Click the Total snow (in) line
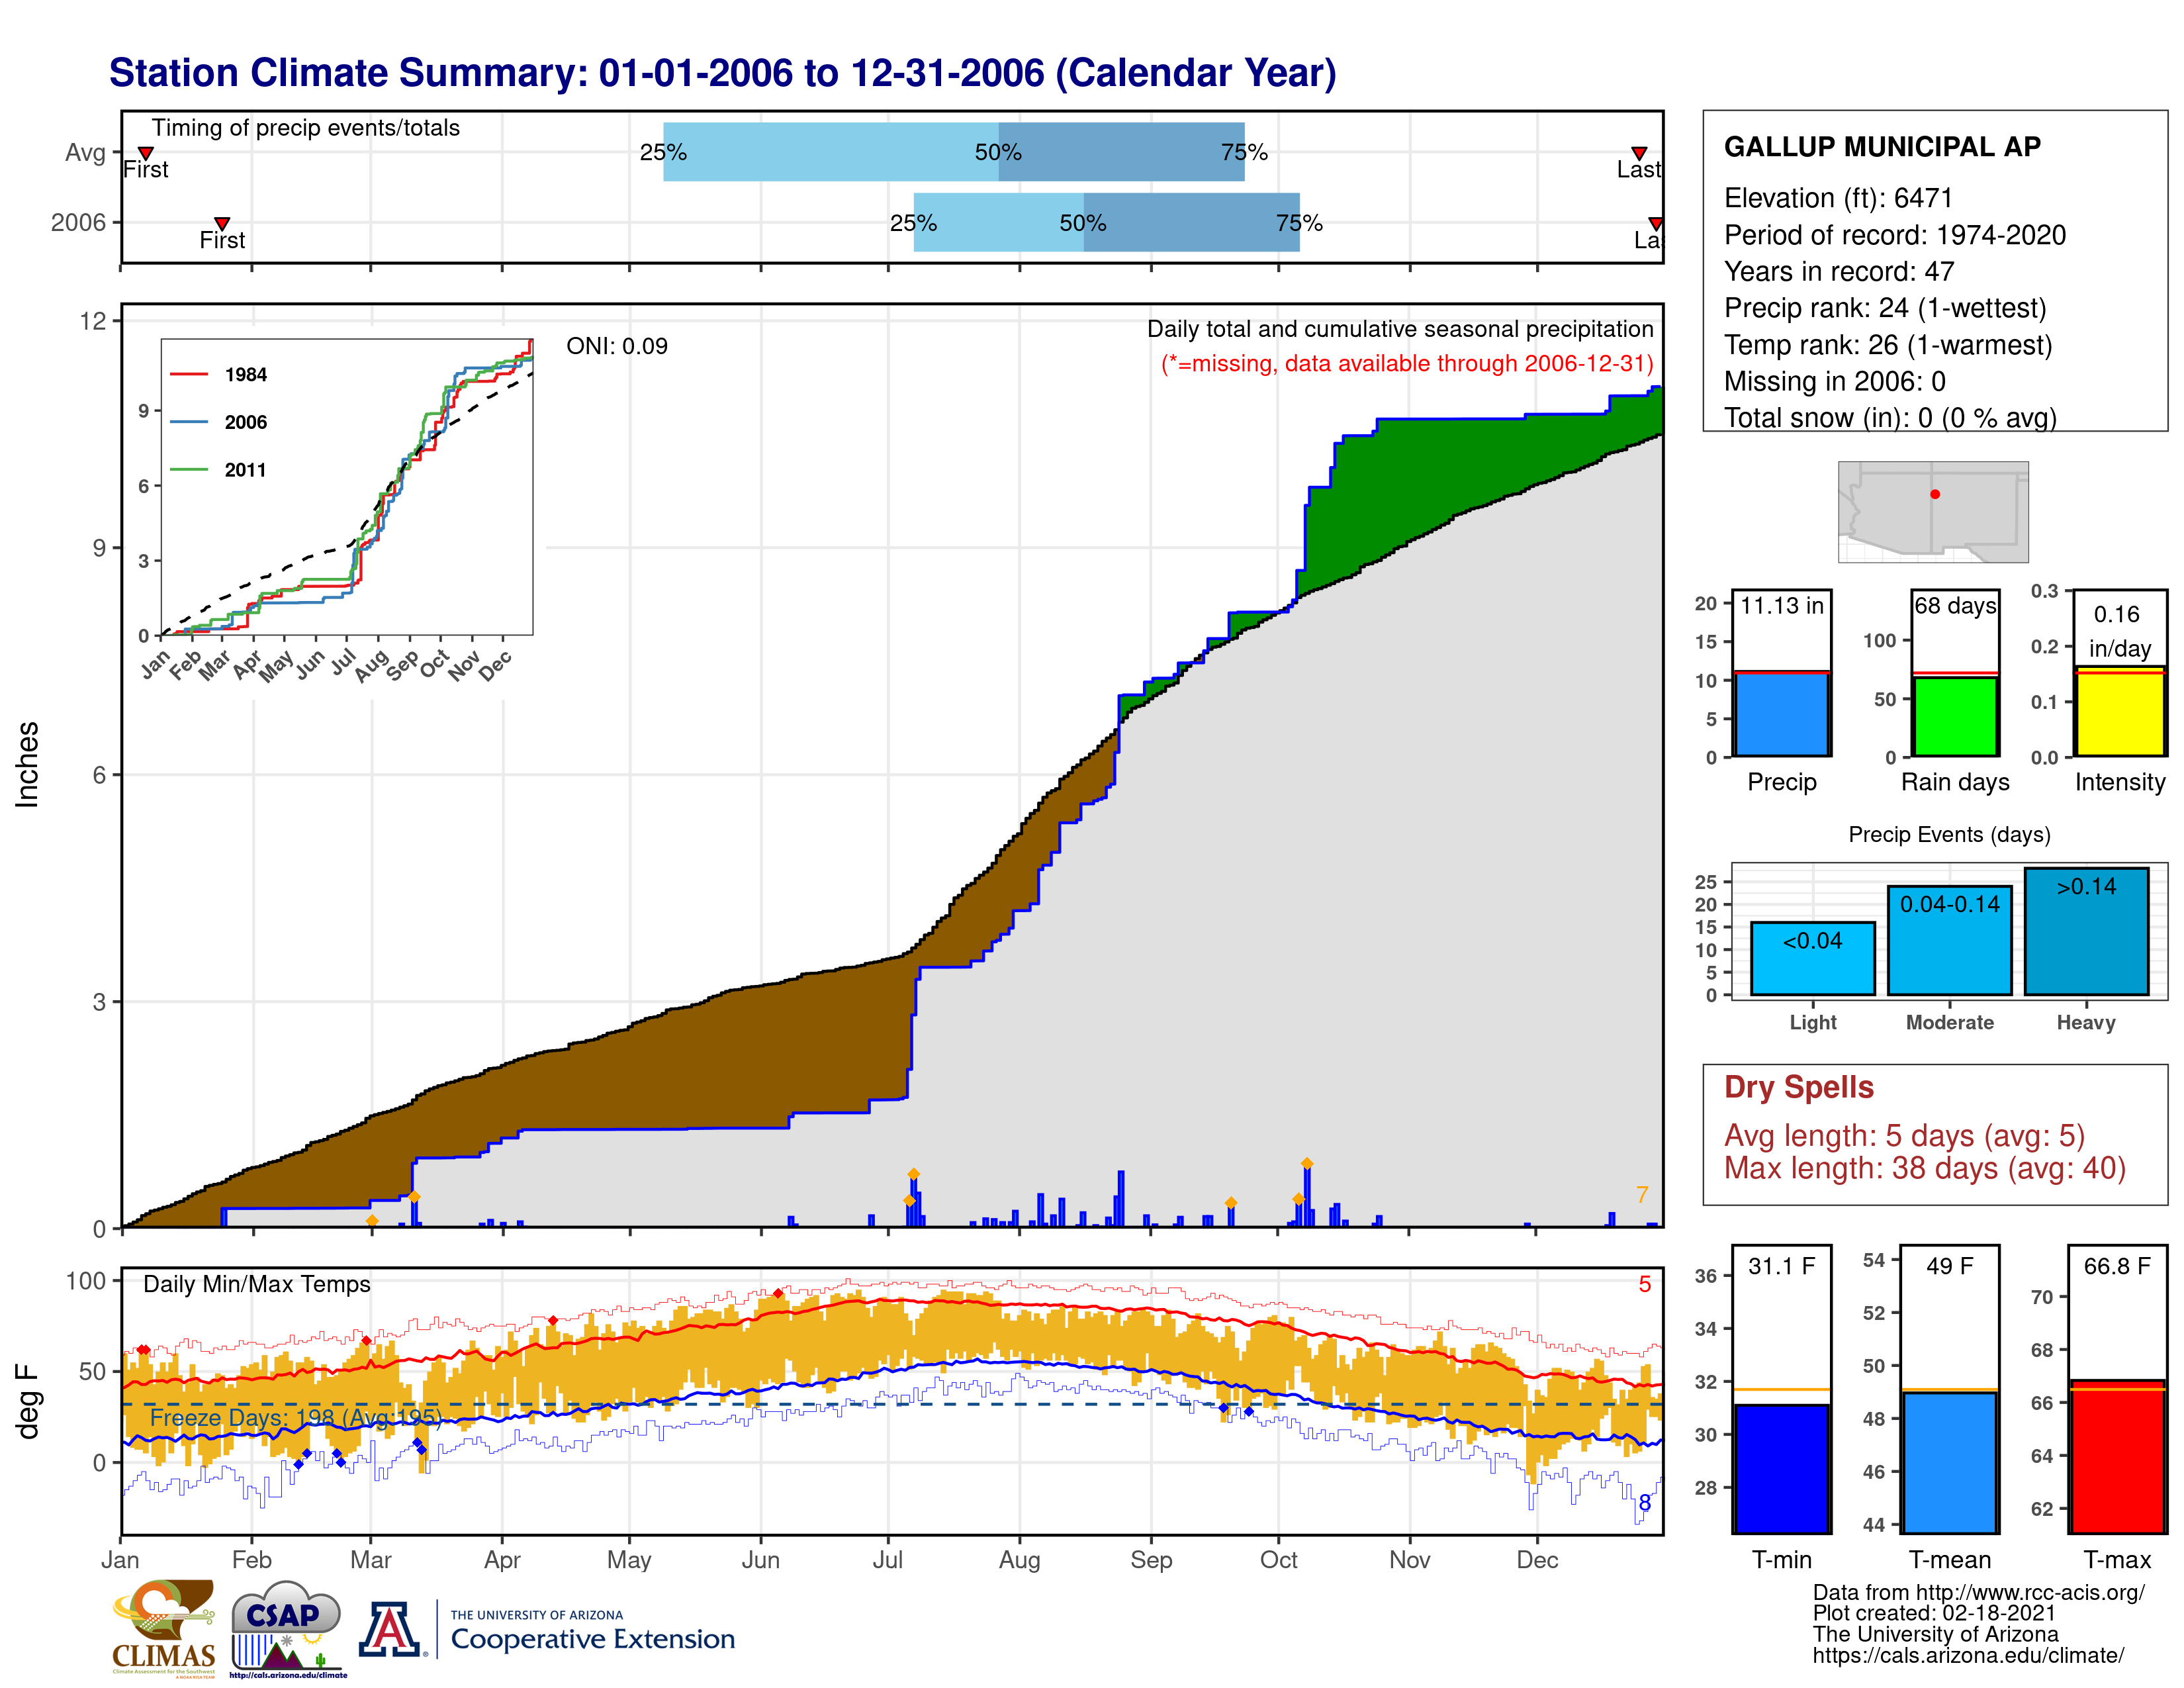Image resolution: width=2184 pixels, height=1688 pixels. 1890,418
